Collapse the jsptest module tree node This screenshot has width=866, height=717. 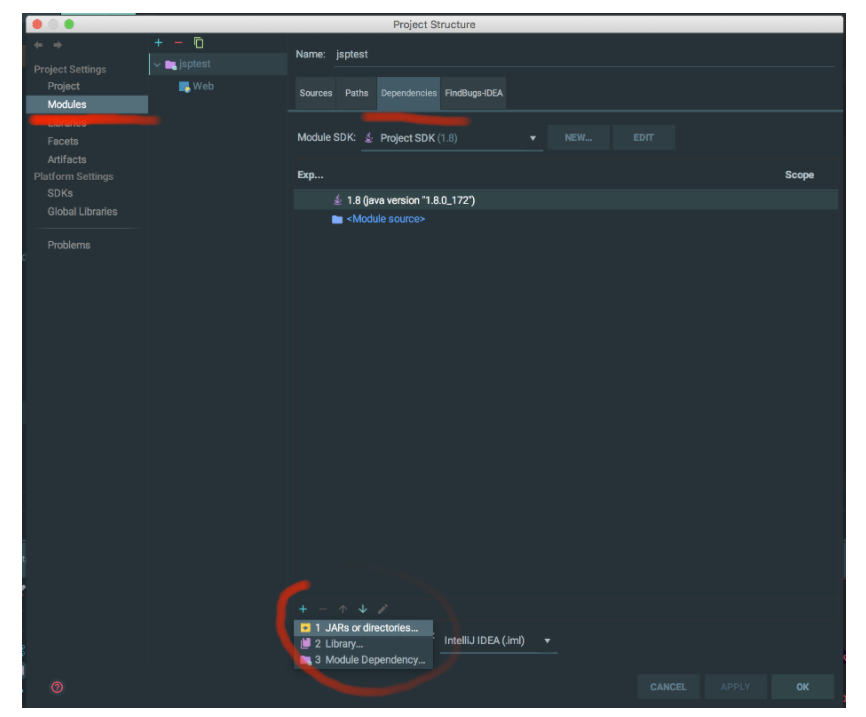pos(157,65)
